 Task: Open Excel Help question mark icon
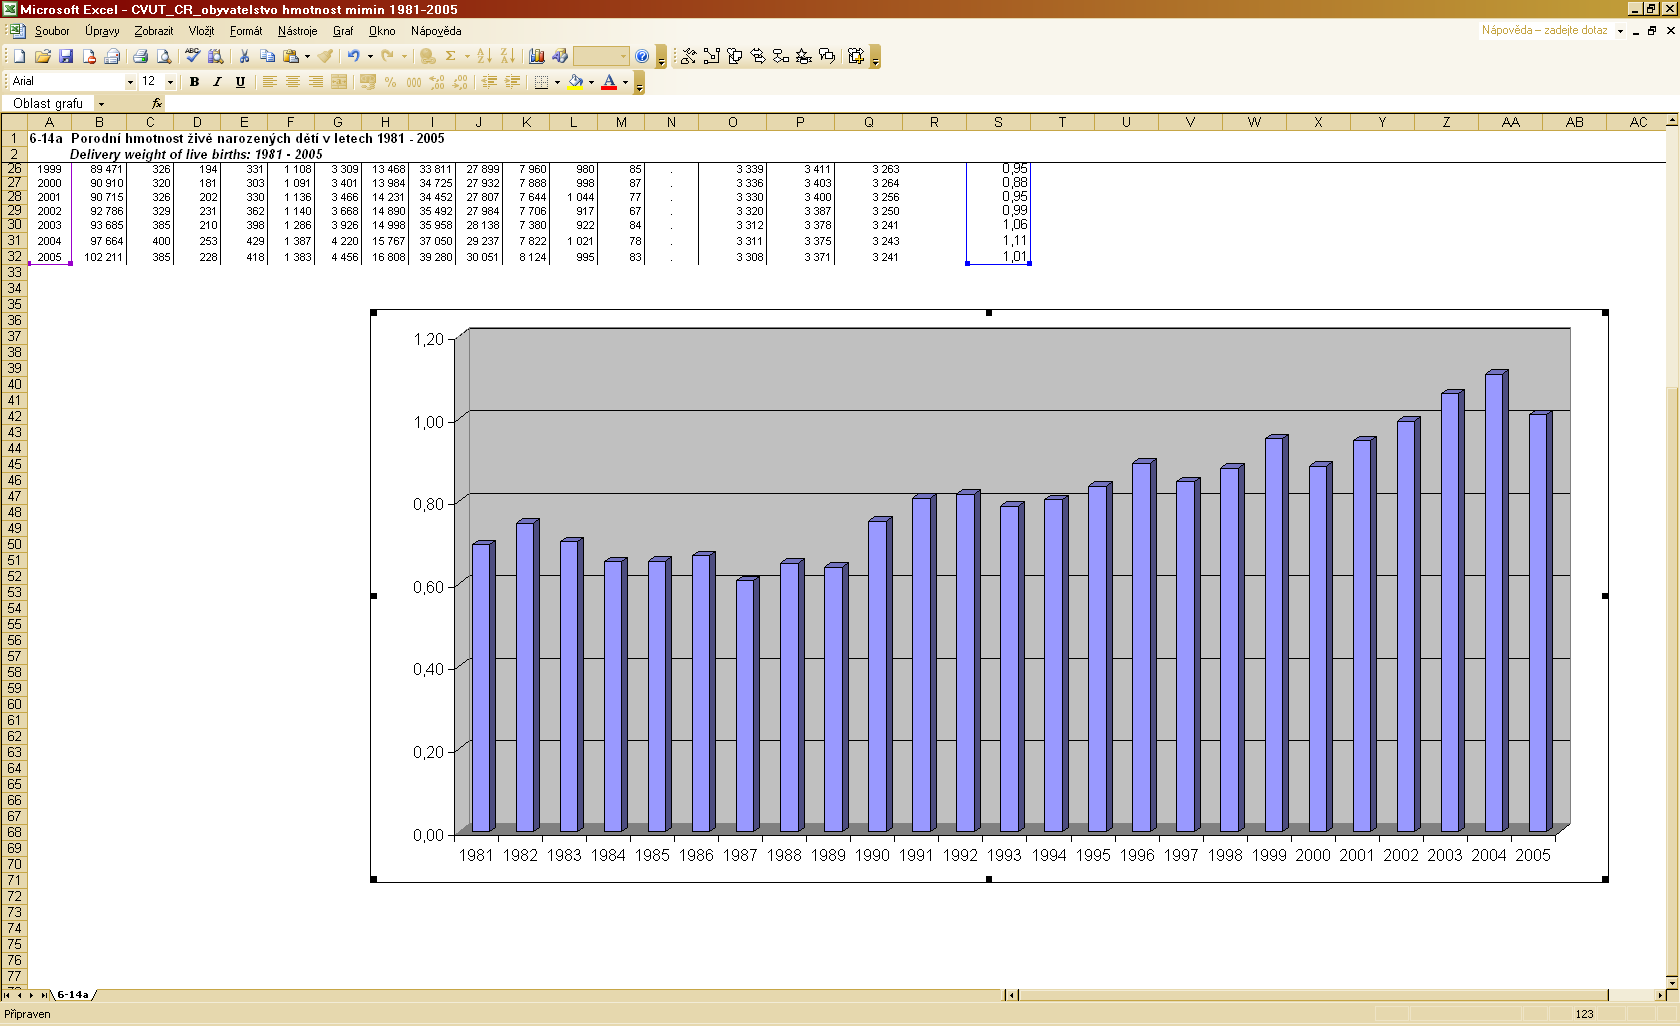pyautogui.click(x=642, y=57)
